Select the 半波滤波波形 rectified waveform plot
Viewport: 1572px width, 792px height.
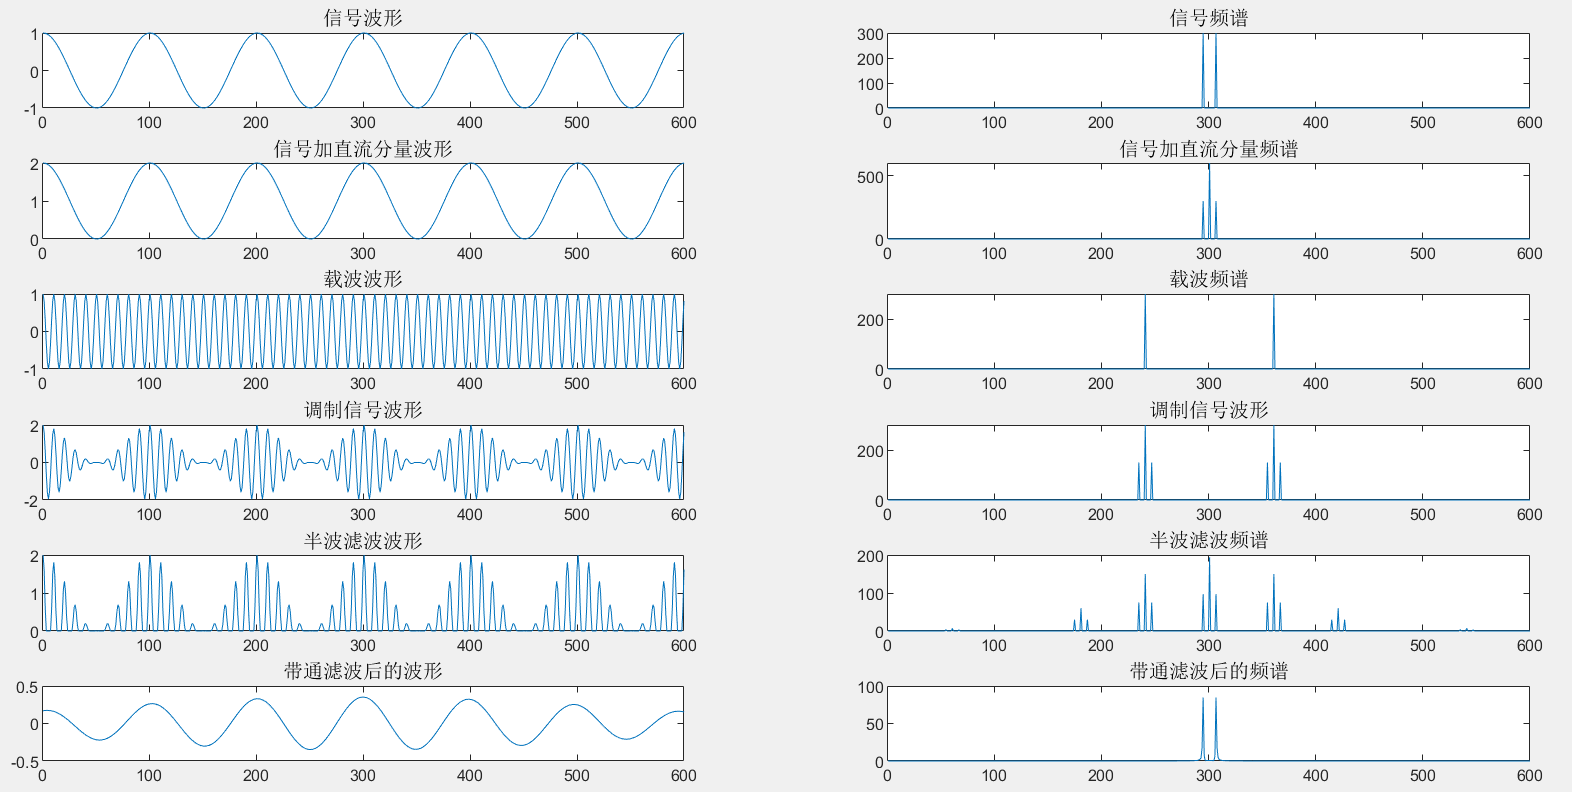363,594
